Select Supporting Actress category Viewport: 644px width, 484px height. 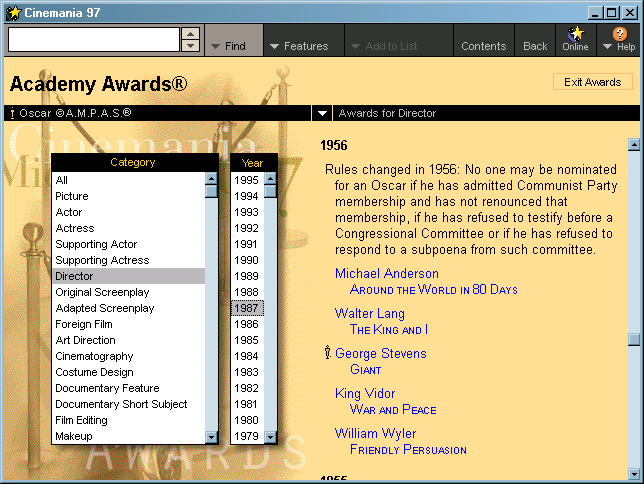pyautogui.click(x=129, y=260)
